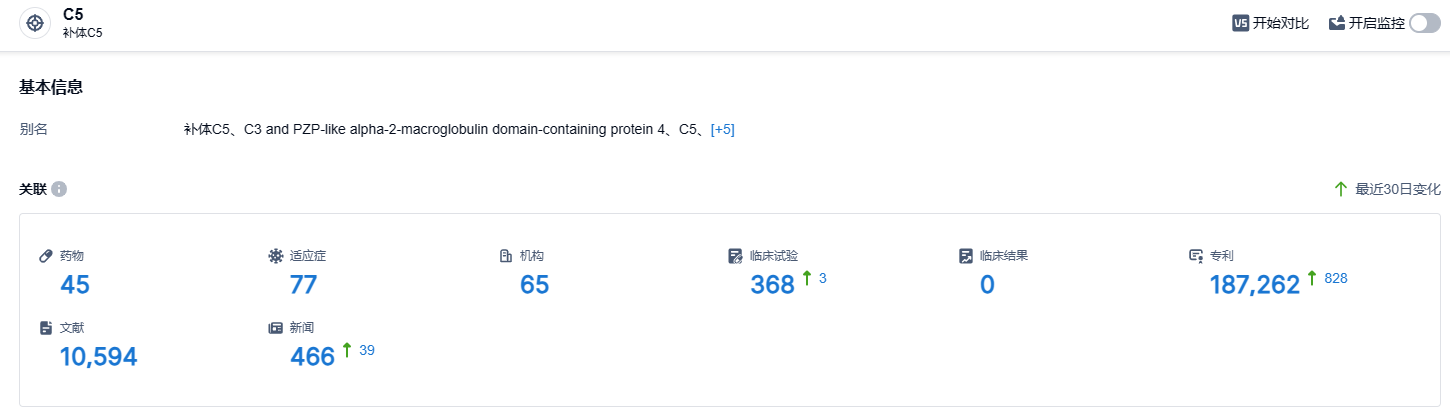
Task: Open the 10,594 literature count link
Action: tap(98, 357)
